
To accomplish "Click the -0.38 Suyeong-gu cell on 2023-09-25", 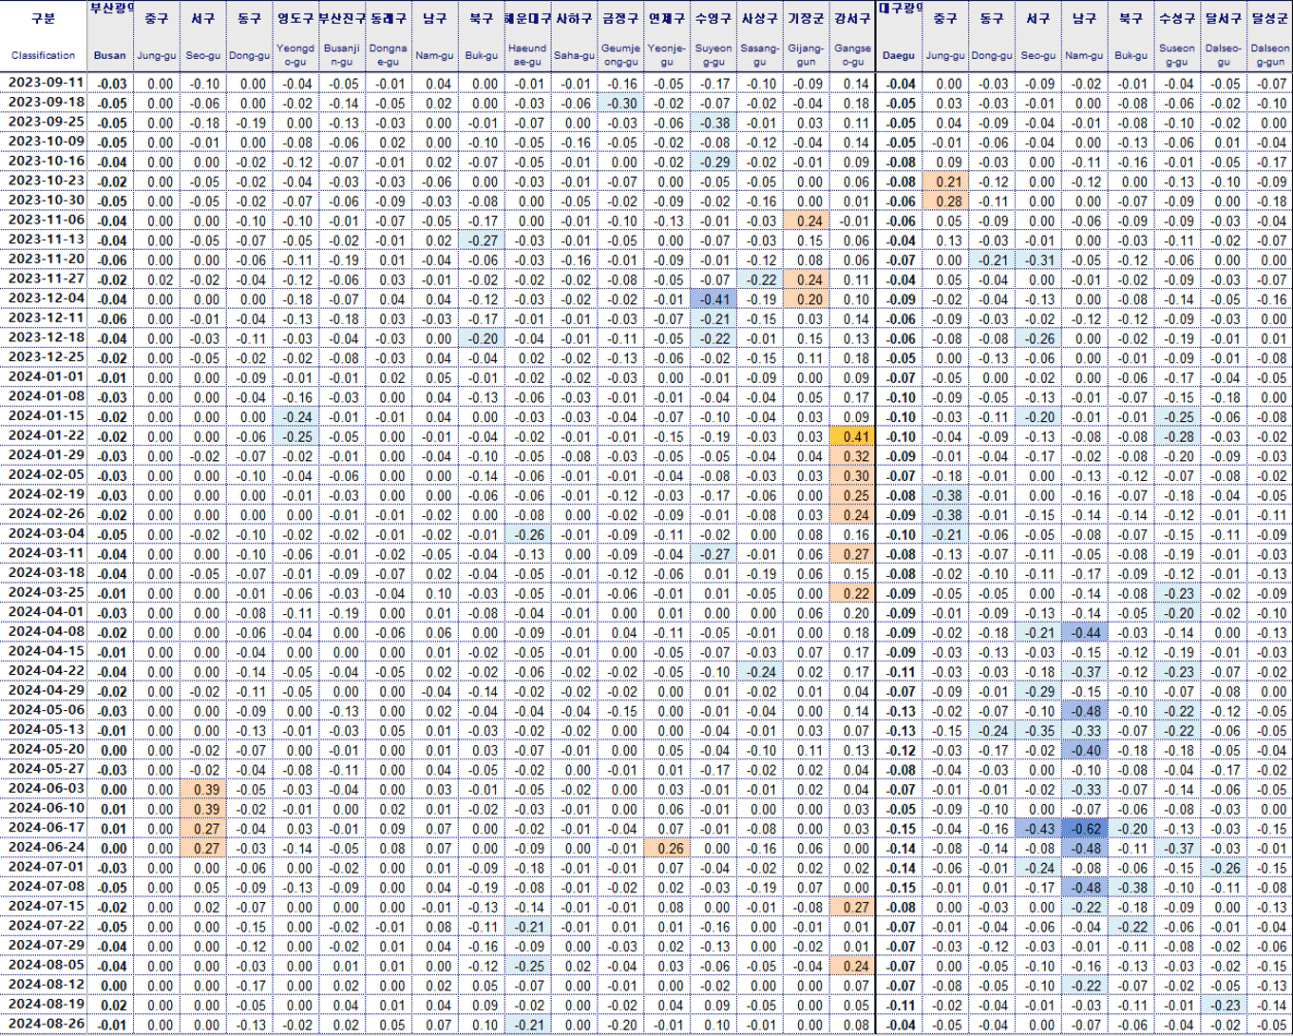I will 714,123.
